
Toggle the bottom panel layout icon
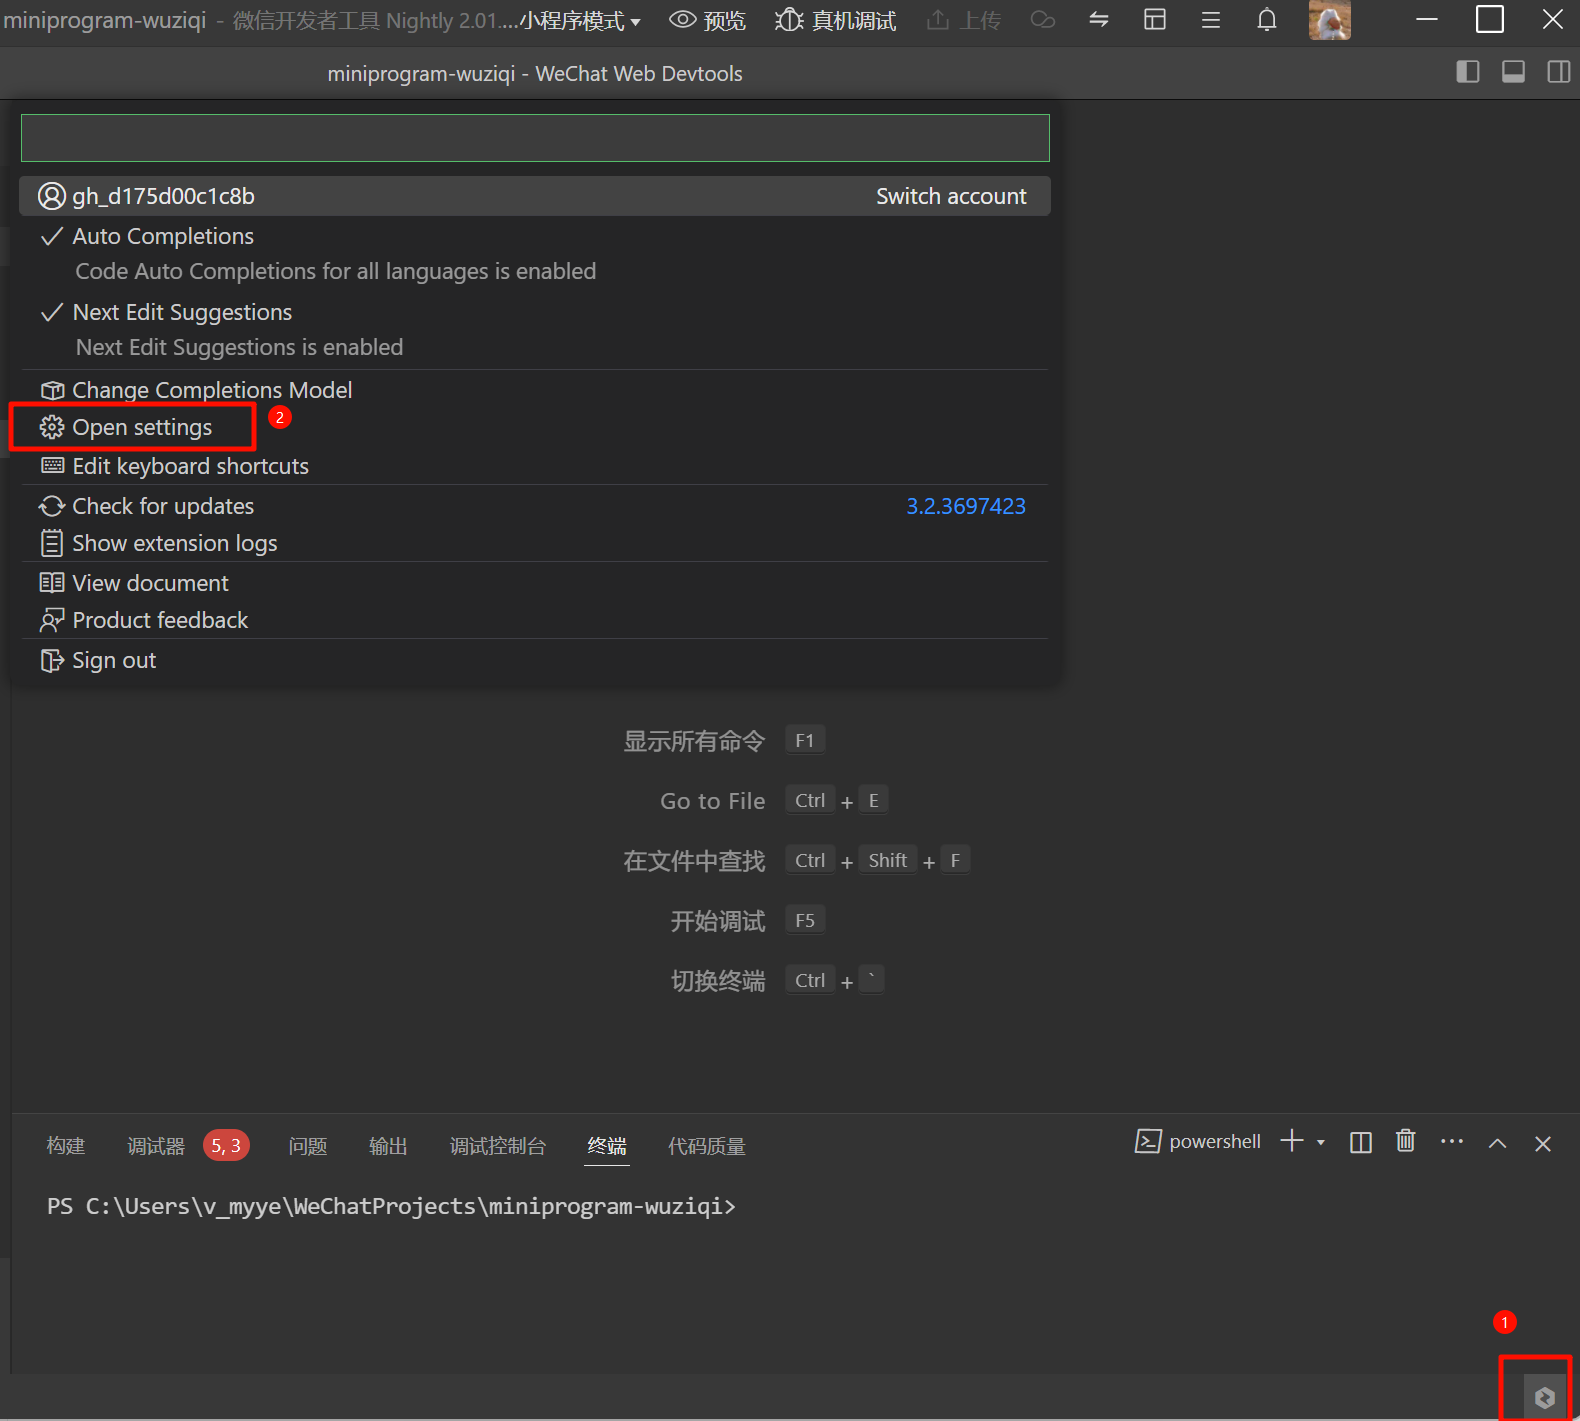(1513, 72)
